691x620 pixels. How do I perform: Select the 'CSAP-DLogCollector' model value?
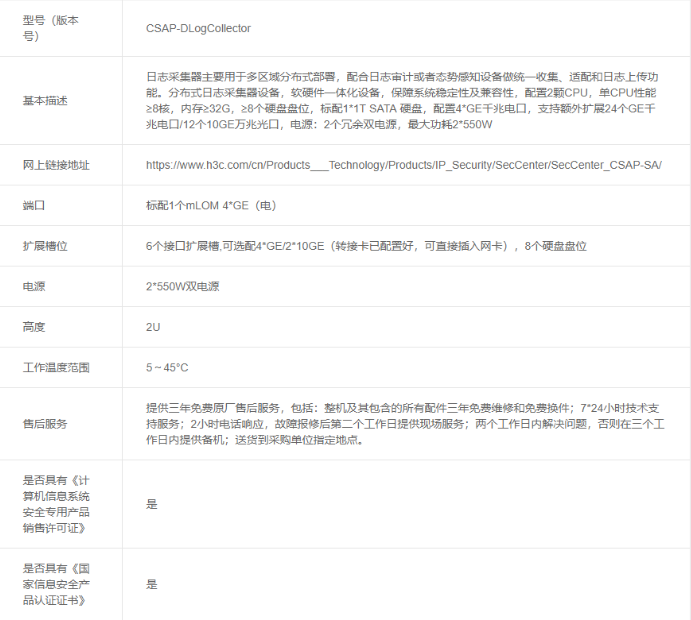click(198, 28)
